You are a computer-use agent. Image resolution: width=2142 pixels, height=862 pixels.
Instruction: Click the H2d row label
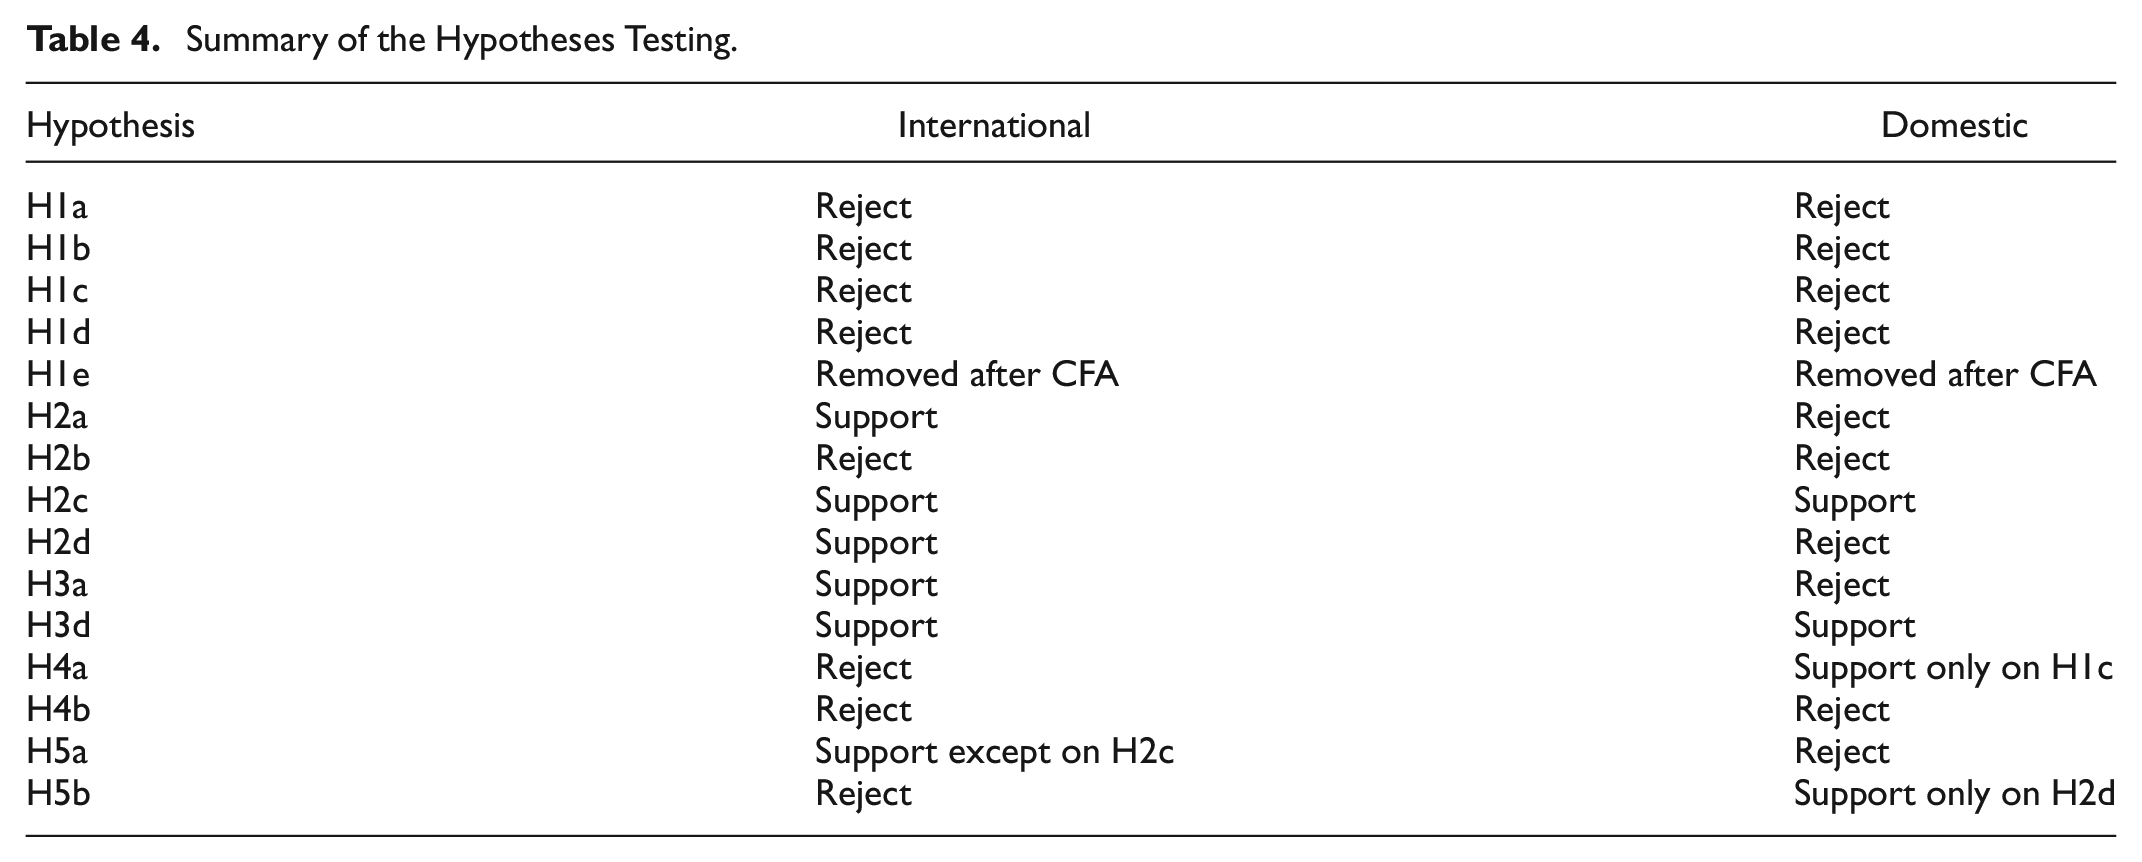coord(58,542)
